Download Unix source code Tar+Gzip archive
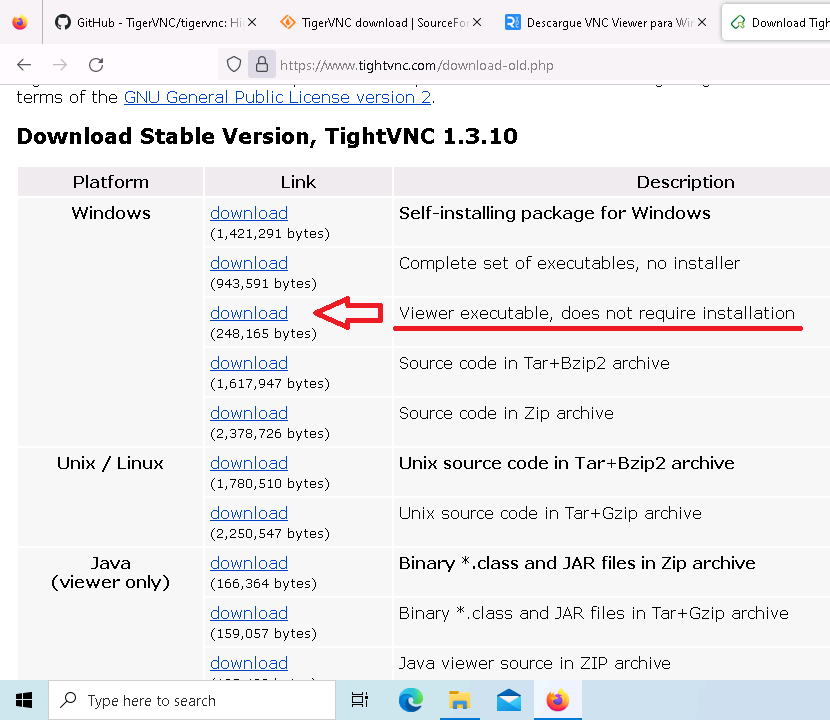 [249, 513]
